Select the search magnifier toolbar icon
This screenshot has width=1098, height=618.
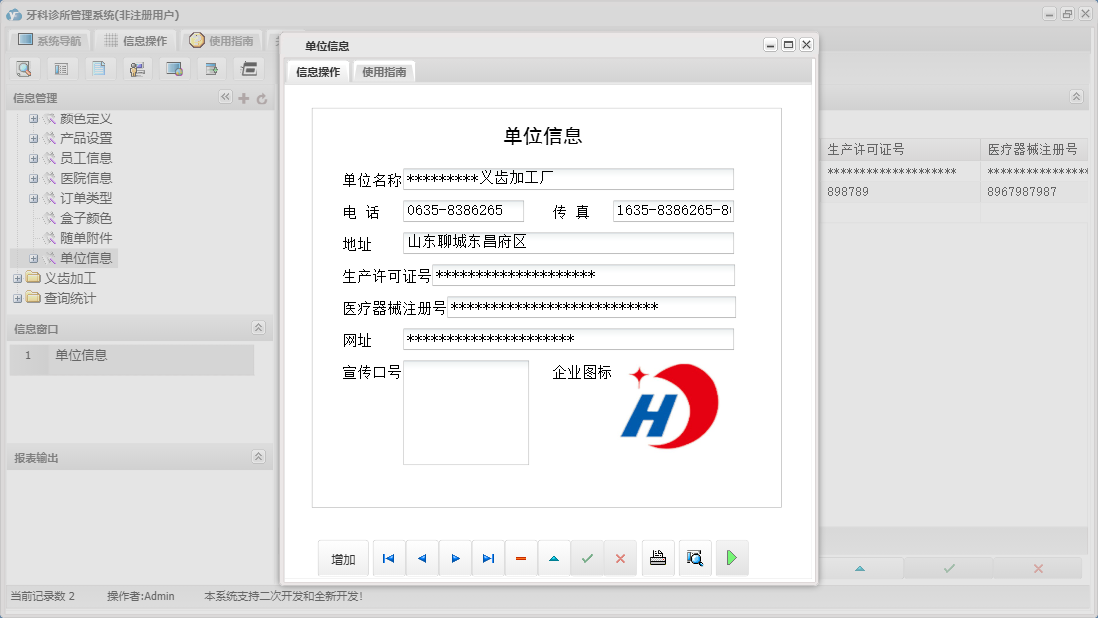click(24, 68)
